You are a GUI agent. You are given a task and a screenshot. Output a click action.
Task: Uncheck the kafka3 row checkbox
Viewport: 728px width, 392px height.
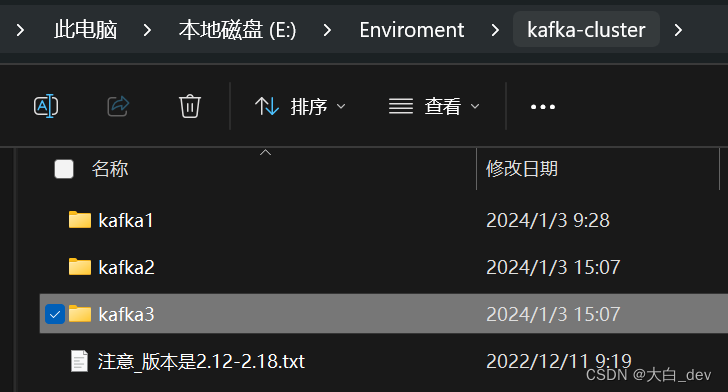[x=55, y=314]
